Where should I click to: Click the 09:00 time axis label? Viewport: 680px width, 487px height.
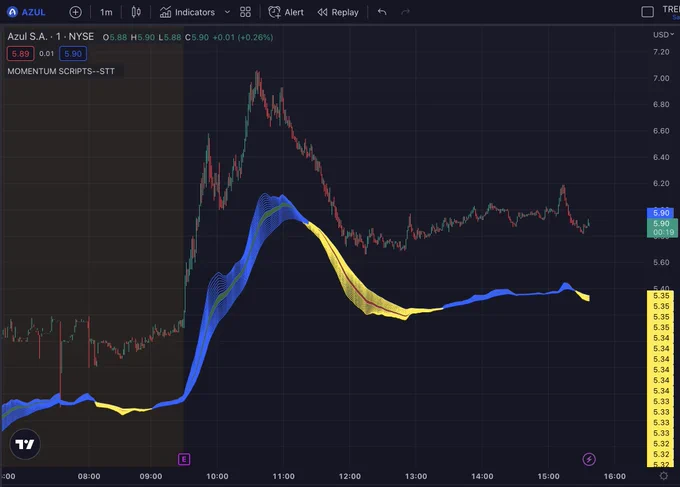click(x=151, y=476)
